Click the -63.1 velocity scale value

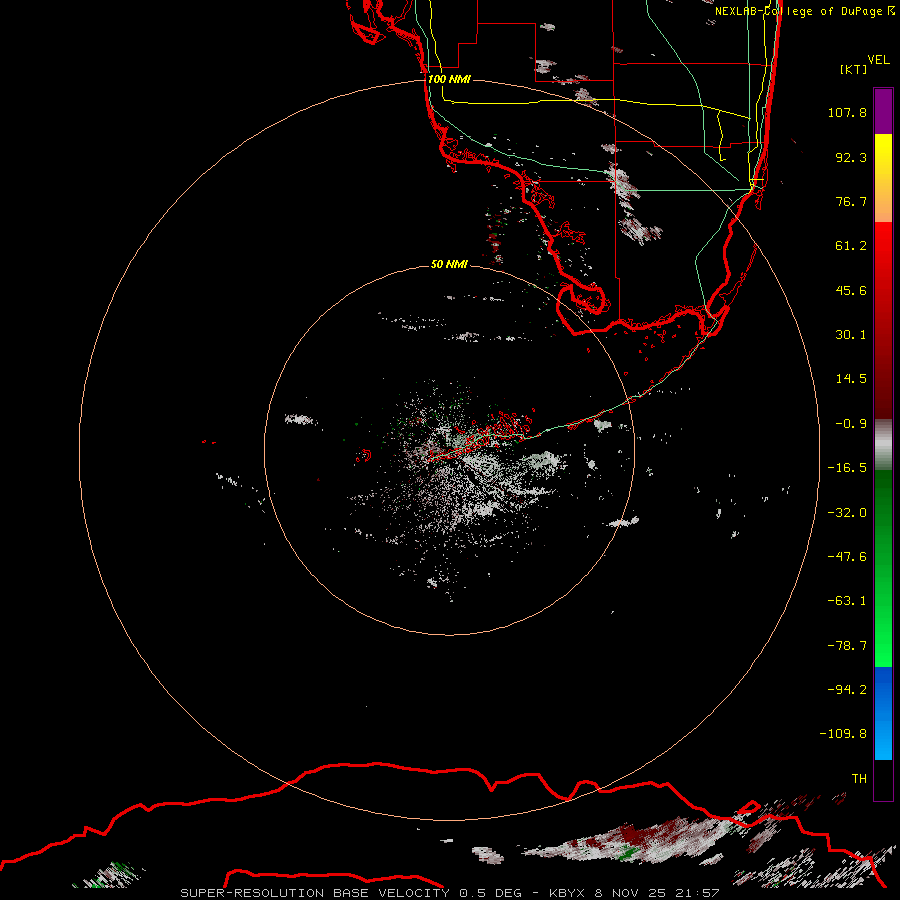click(847, 601)
